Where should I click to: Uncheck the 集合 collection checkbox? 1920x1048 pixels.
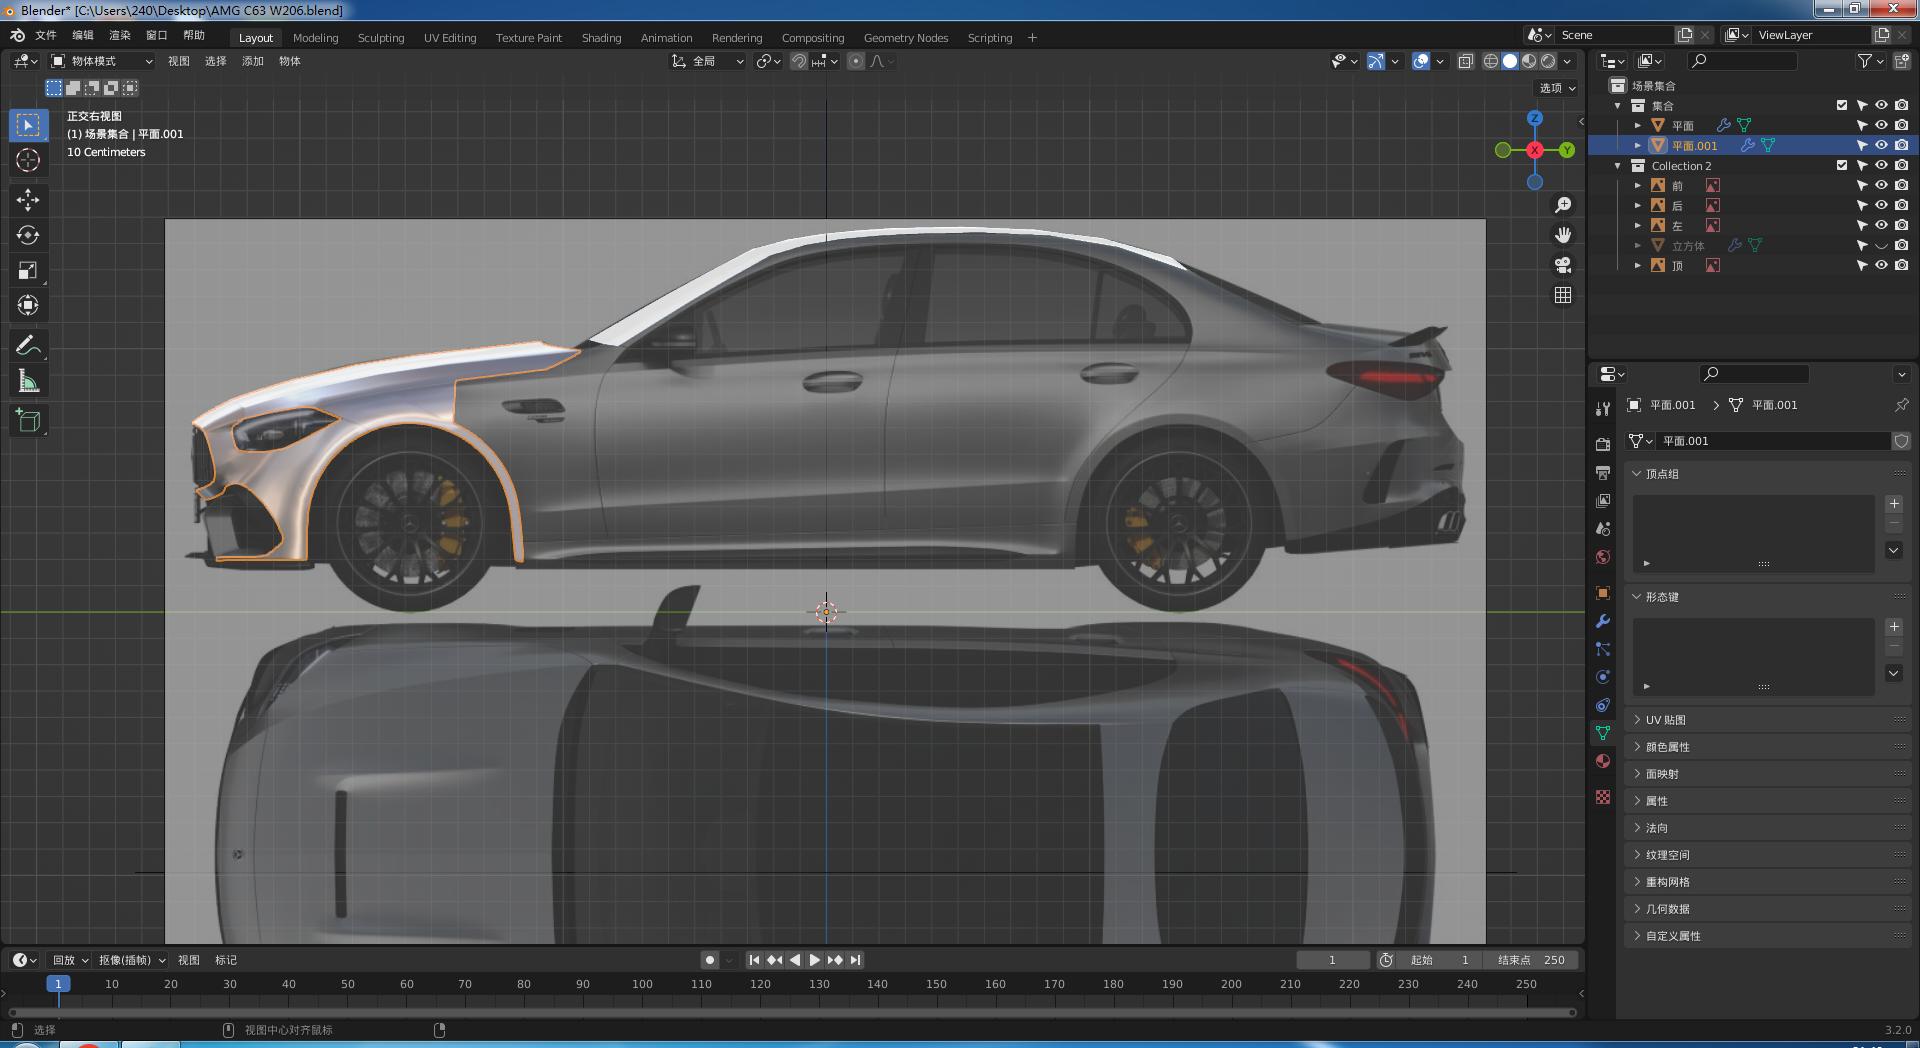click(1842, 105)
